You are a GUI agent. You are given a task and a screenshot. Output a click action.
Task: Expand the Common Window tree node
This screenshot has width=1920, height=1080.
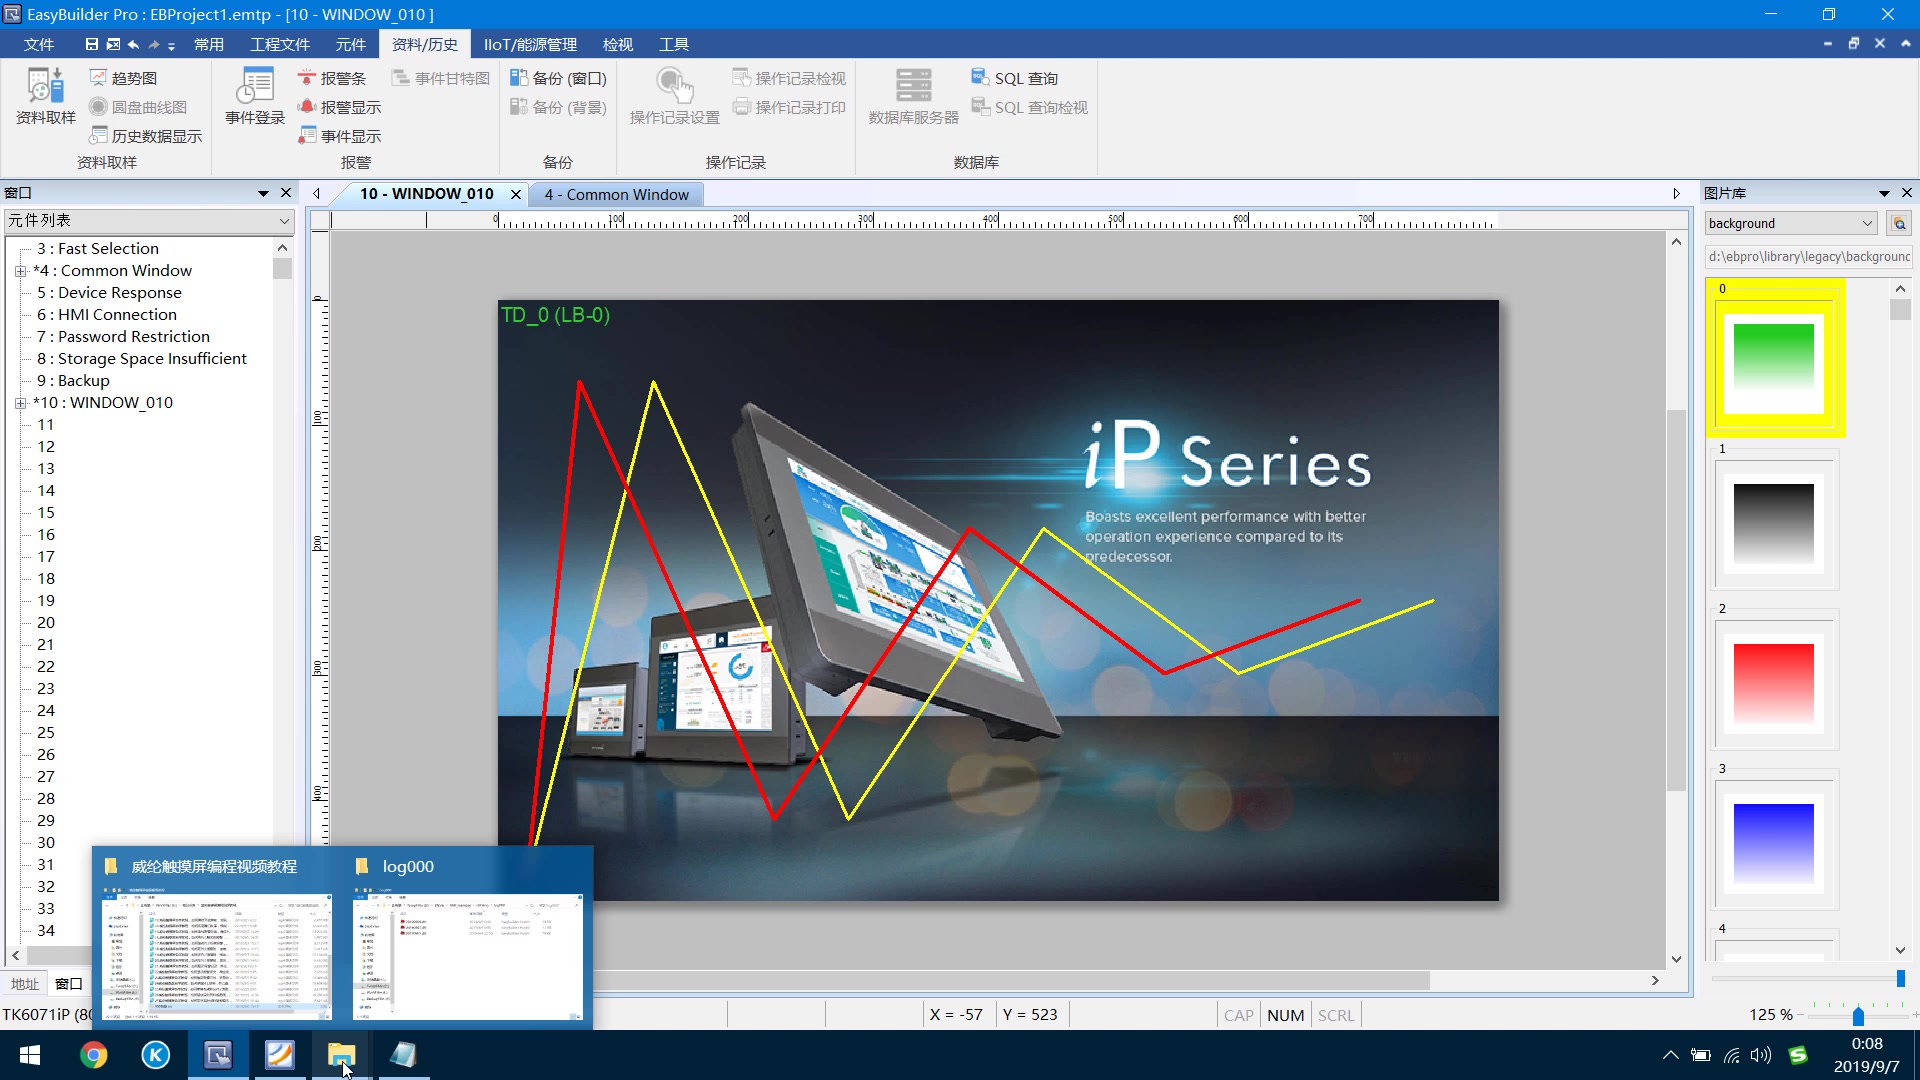click(20, 271)
